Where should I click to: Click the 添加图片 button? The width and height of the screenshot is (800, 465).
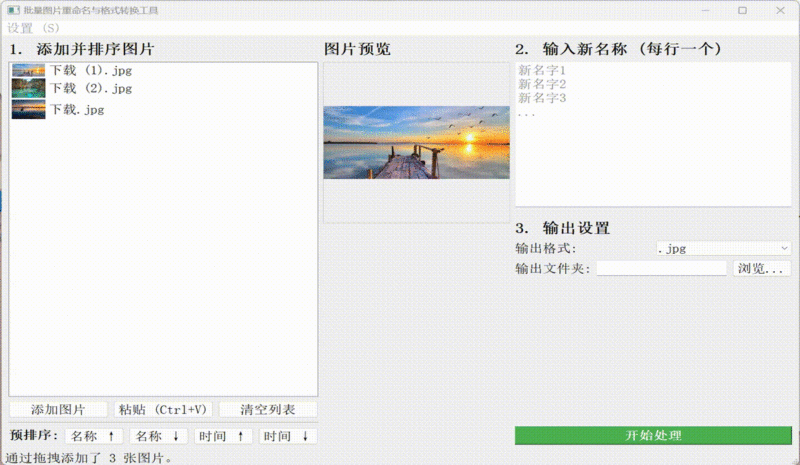(x=59, y=409)
